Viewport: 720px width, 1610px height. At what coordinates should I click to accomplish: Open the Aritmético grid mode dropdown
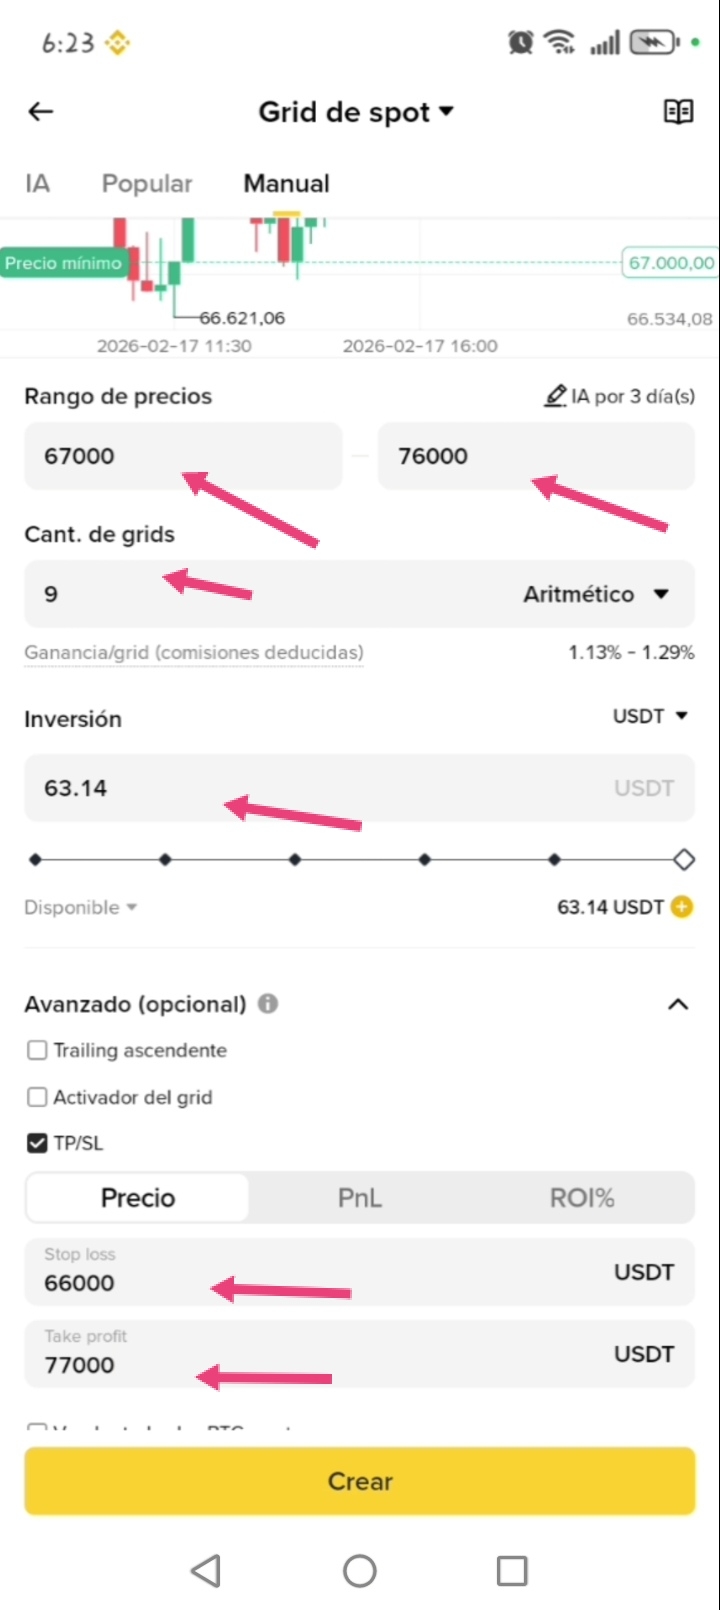[596, 594]
